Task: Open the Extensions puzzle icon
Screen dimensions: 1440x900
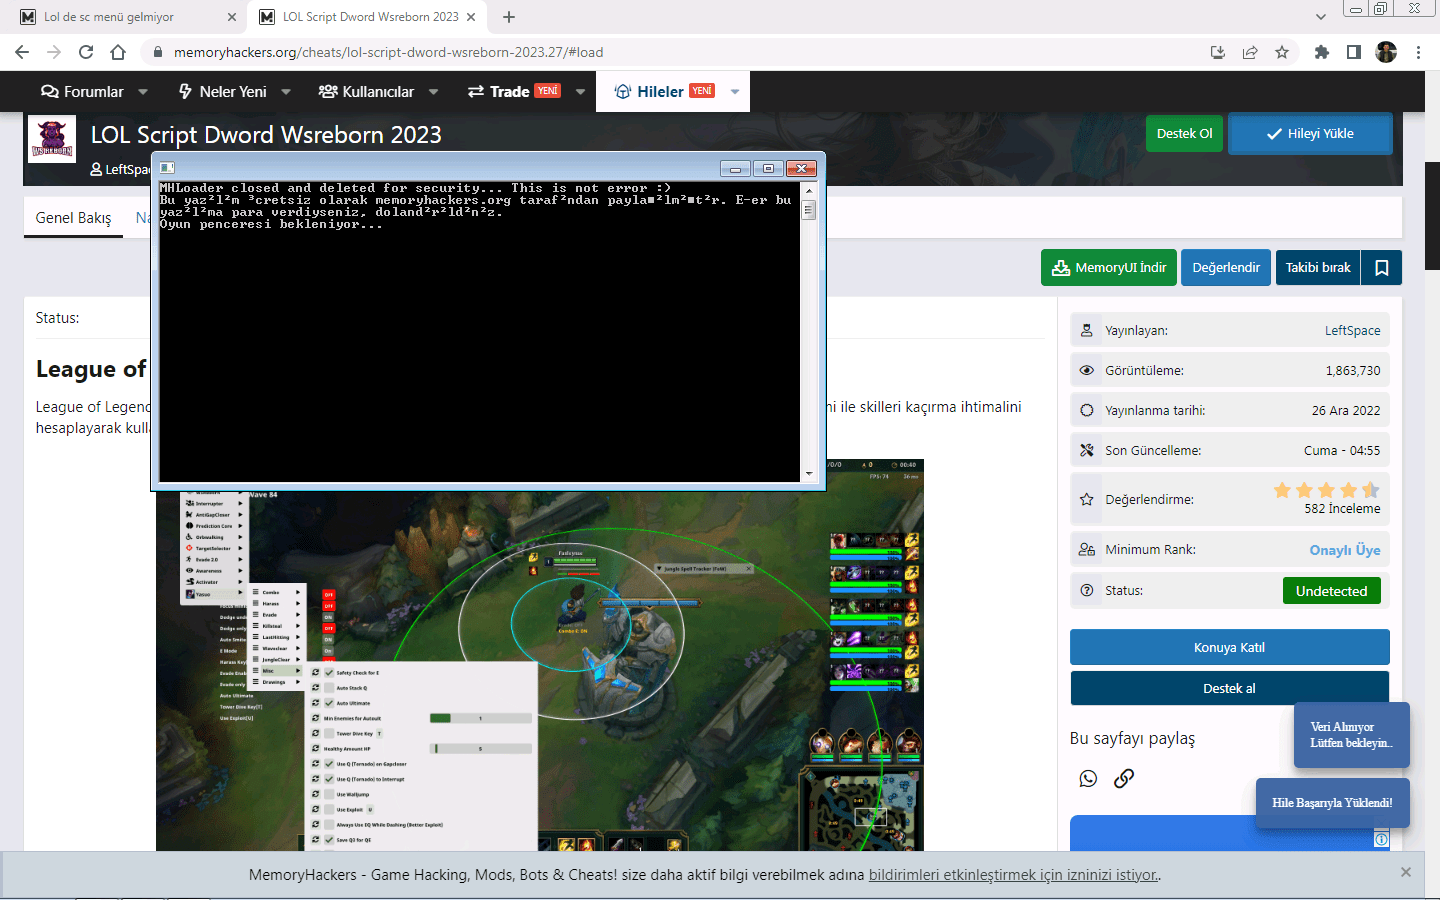Action: click(x=1322, y=52)
